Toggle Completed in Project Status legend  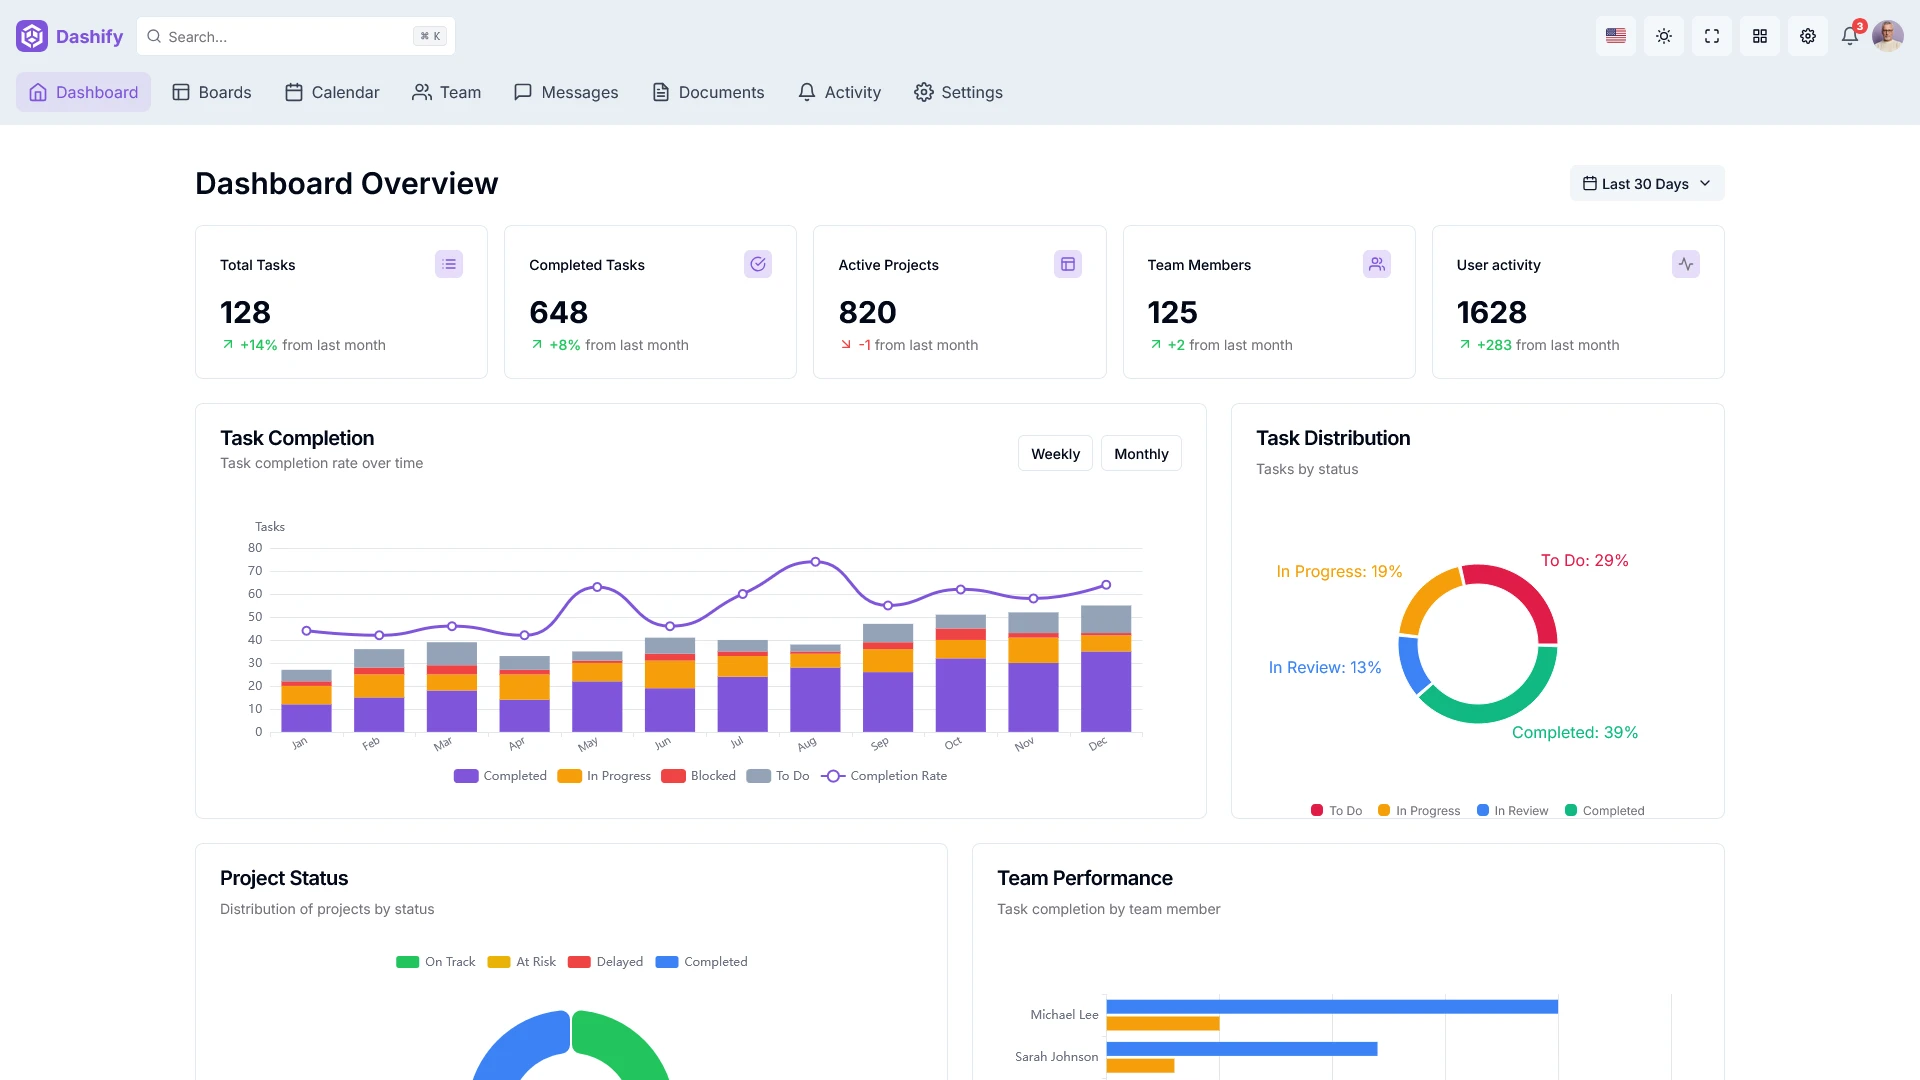point(701,962)
